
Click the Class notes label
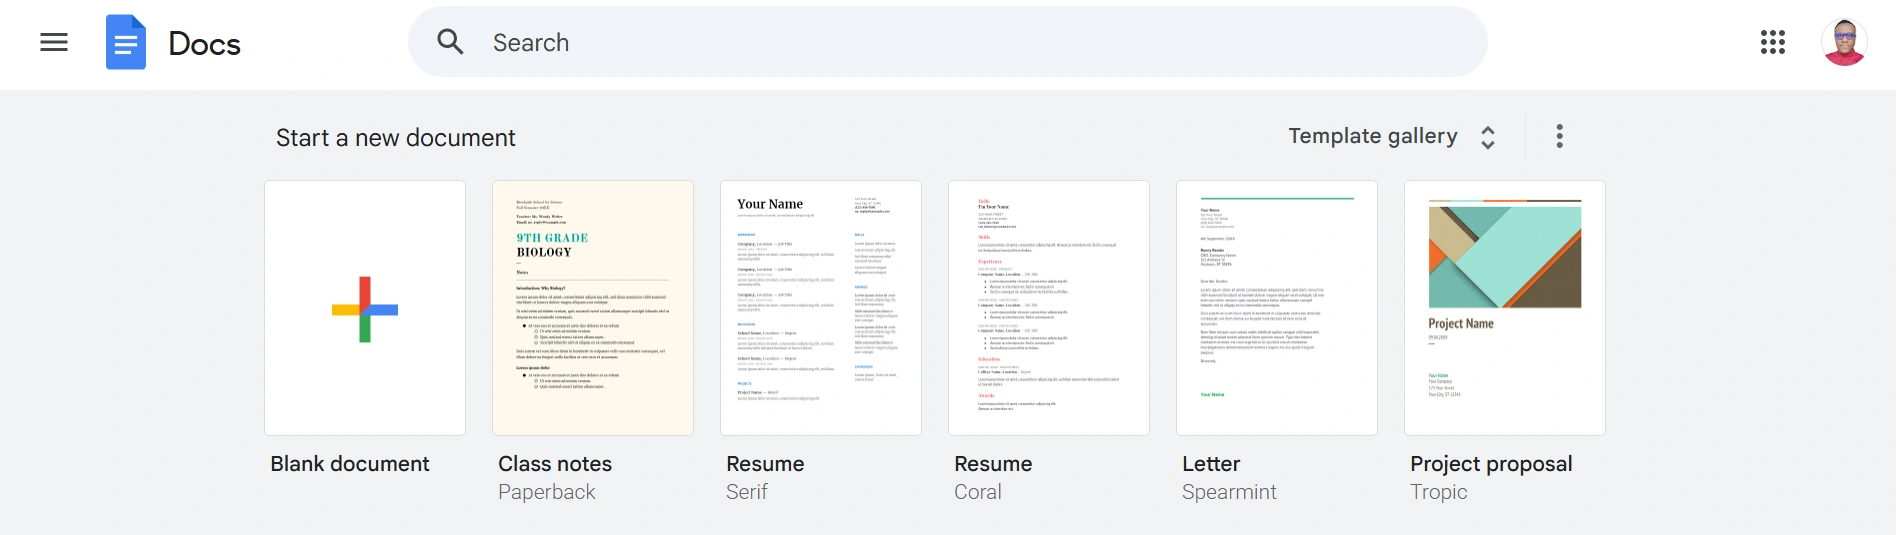(555, 464)
